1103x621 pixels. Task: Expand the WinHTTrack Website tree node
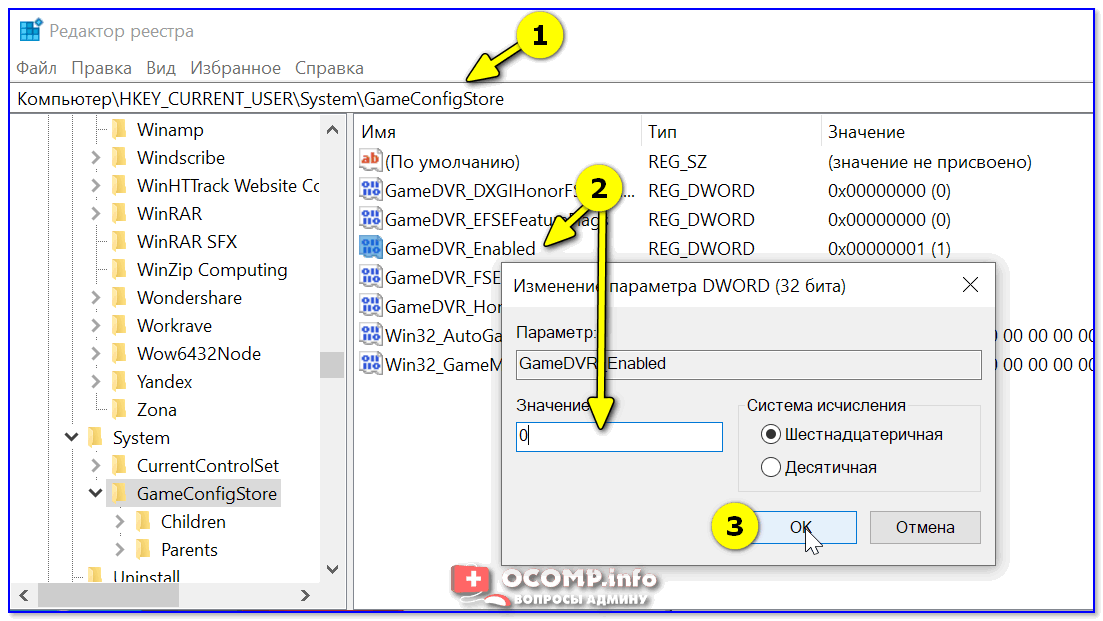96,186
